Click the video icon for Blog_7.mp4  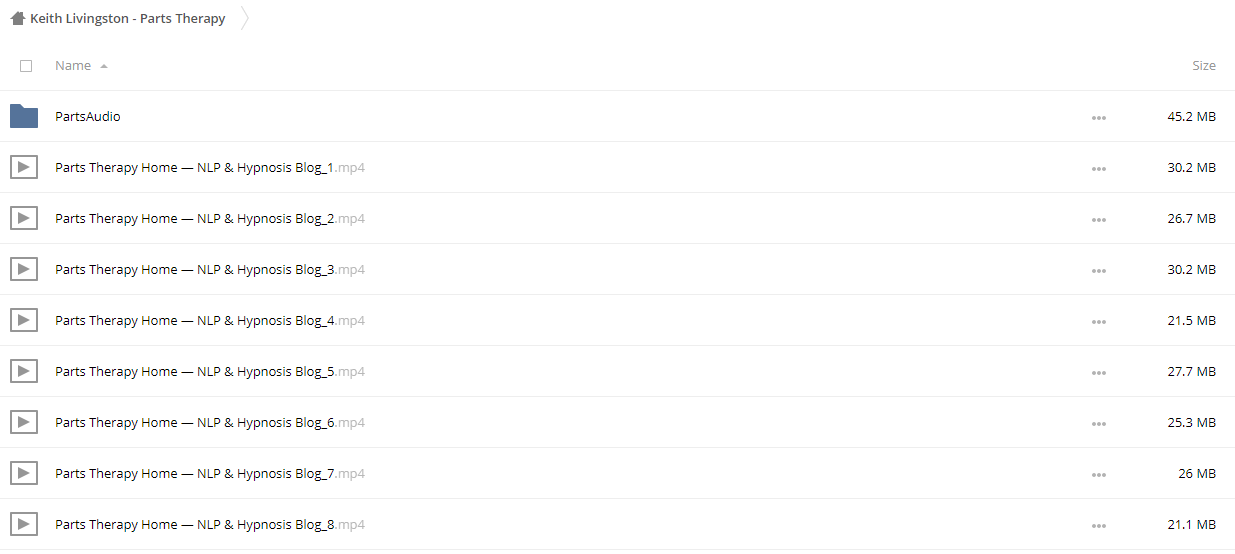coord(24,473)
